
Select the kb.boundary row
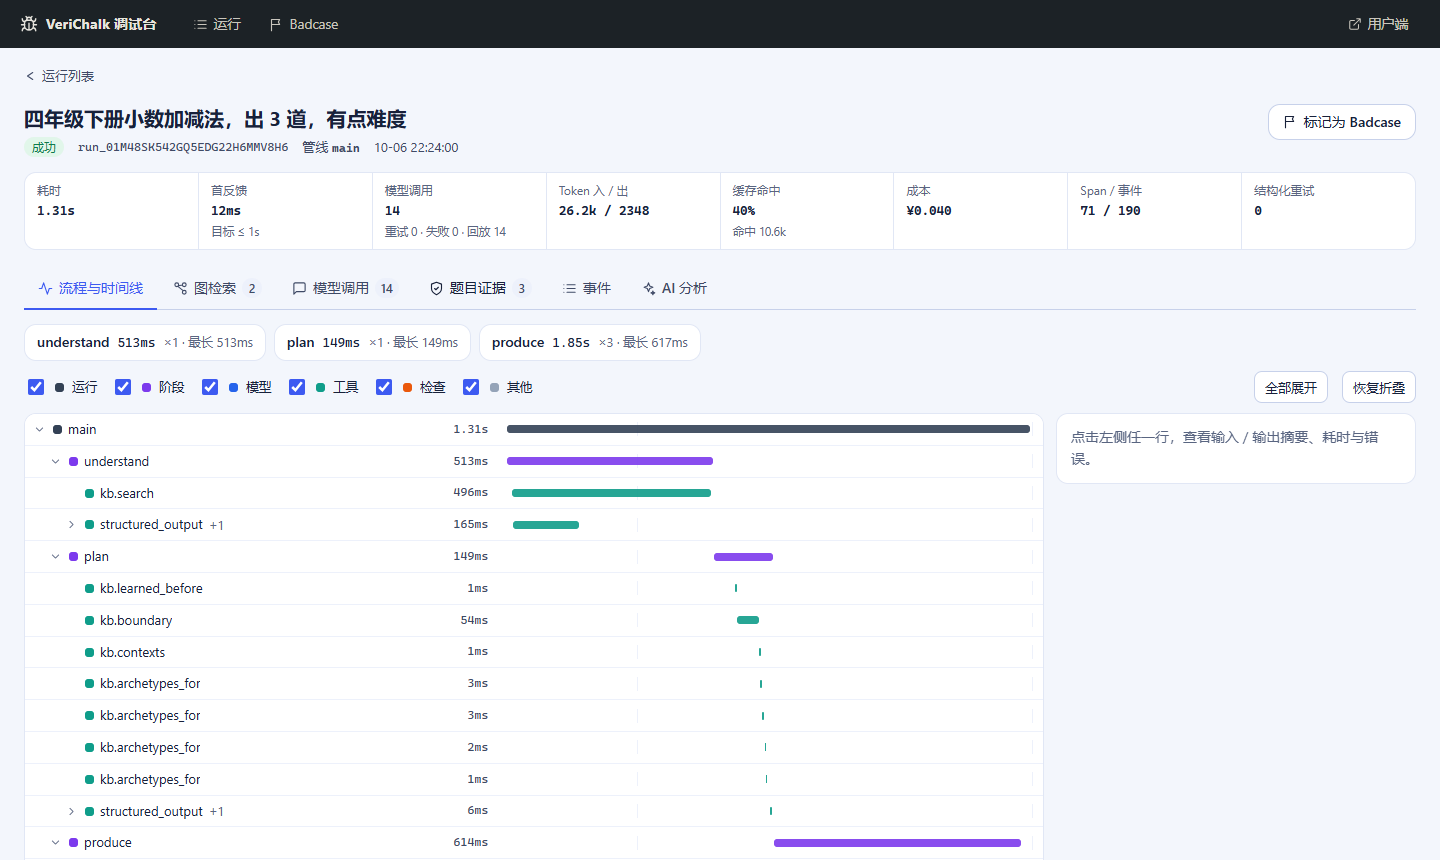[x=534, y=621]
